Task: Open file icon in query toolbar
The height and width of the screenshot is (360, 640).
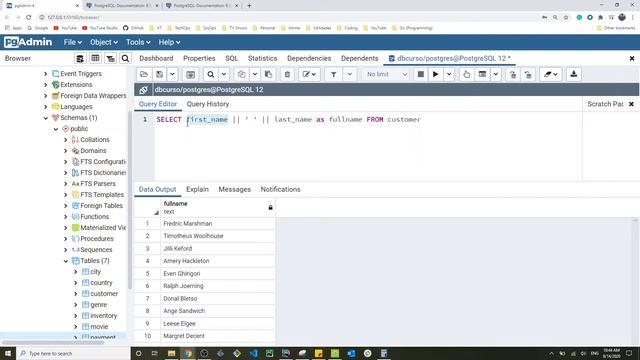Action: tap(144, 74)
